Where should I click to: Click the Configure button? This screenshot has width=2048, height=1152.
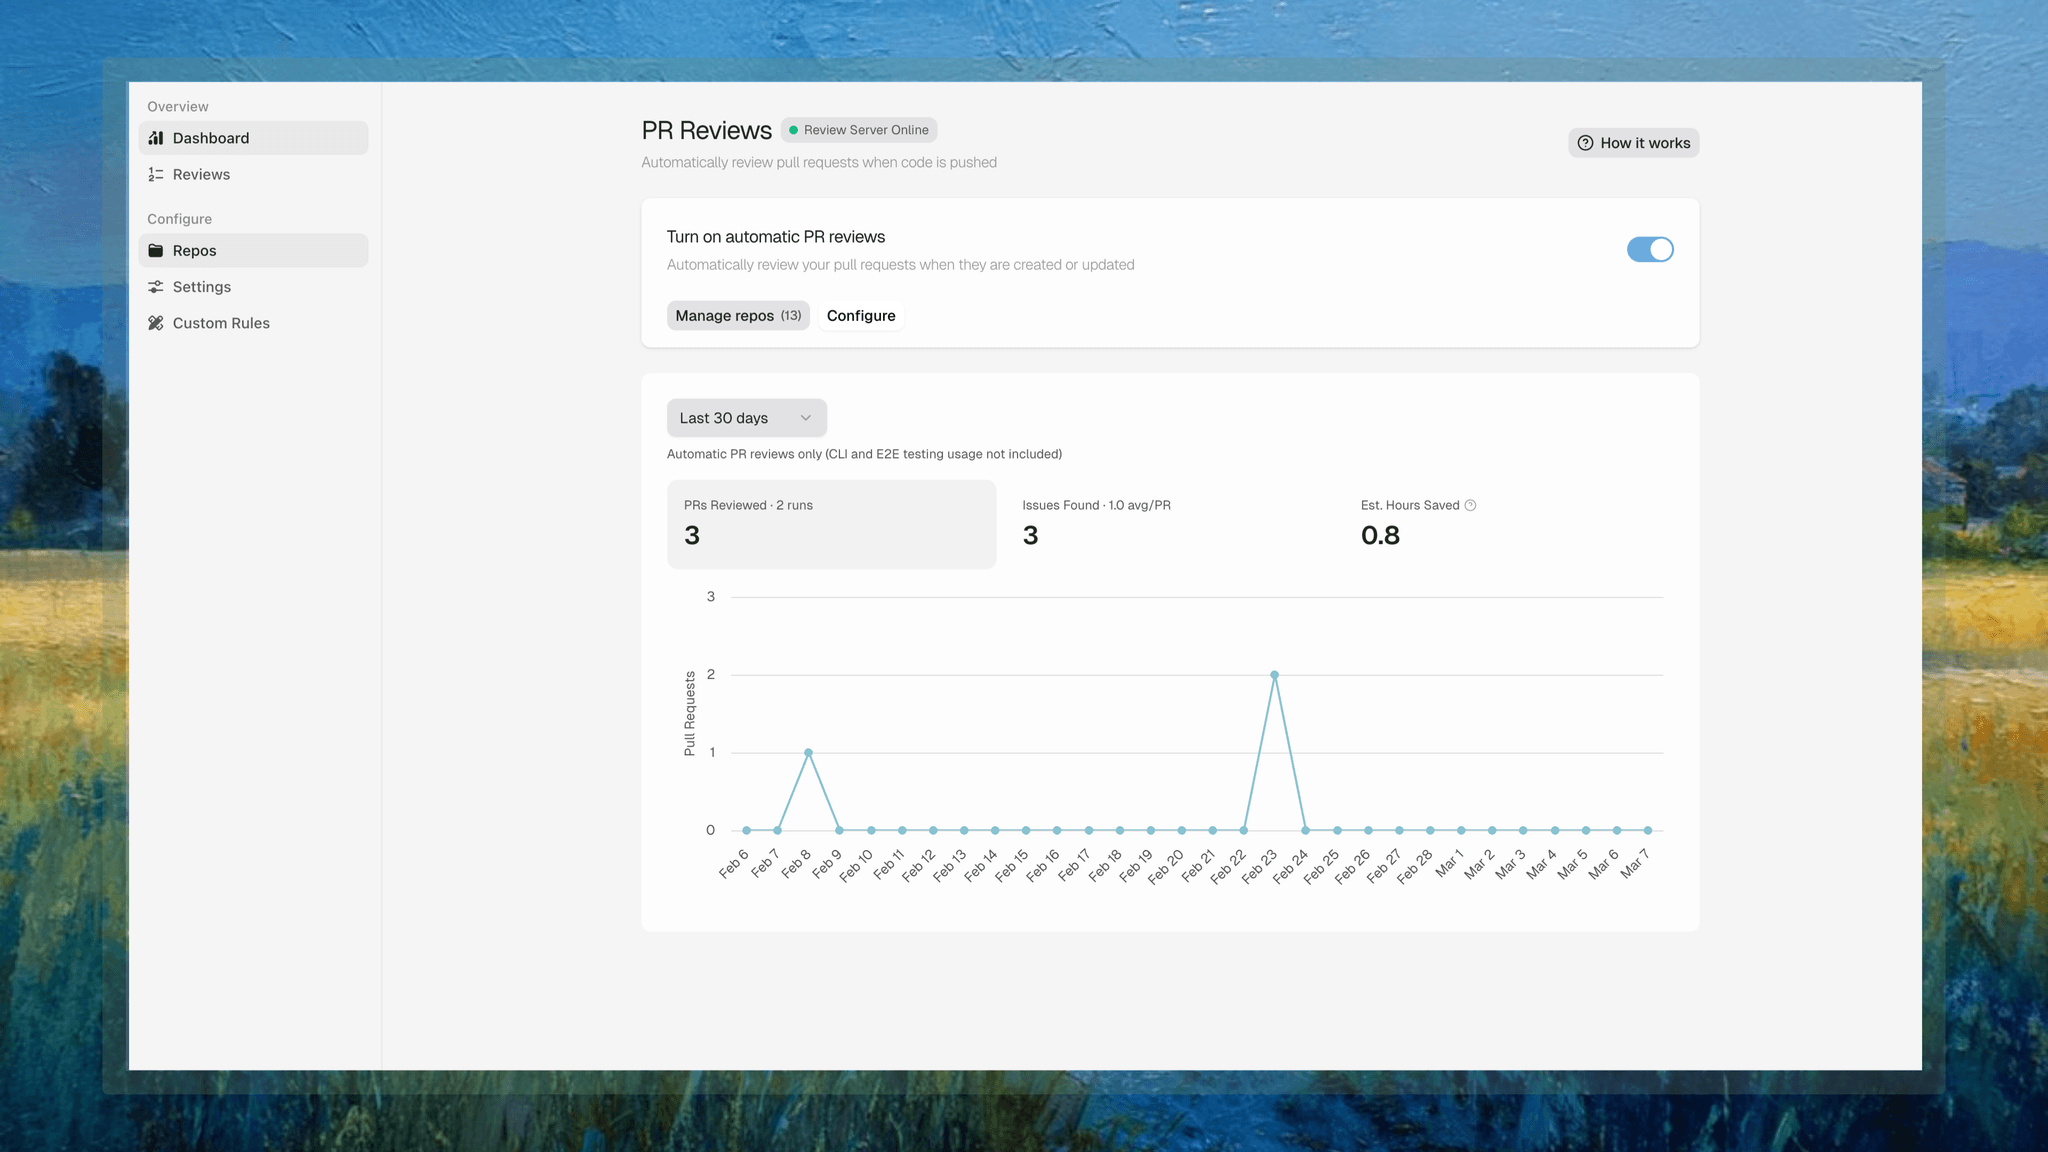(860, 316)
